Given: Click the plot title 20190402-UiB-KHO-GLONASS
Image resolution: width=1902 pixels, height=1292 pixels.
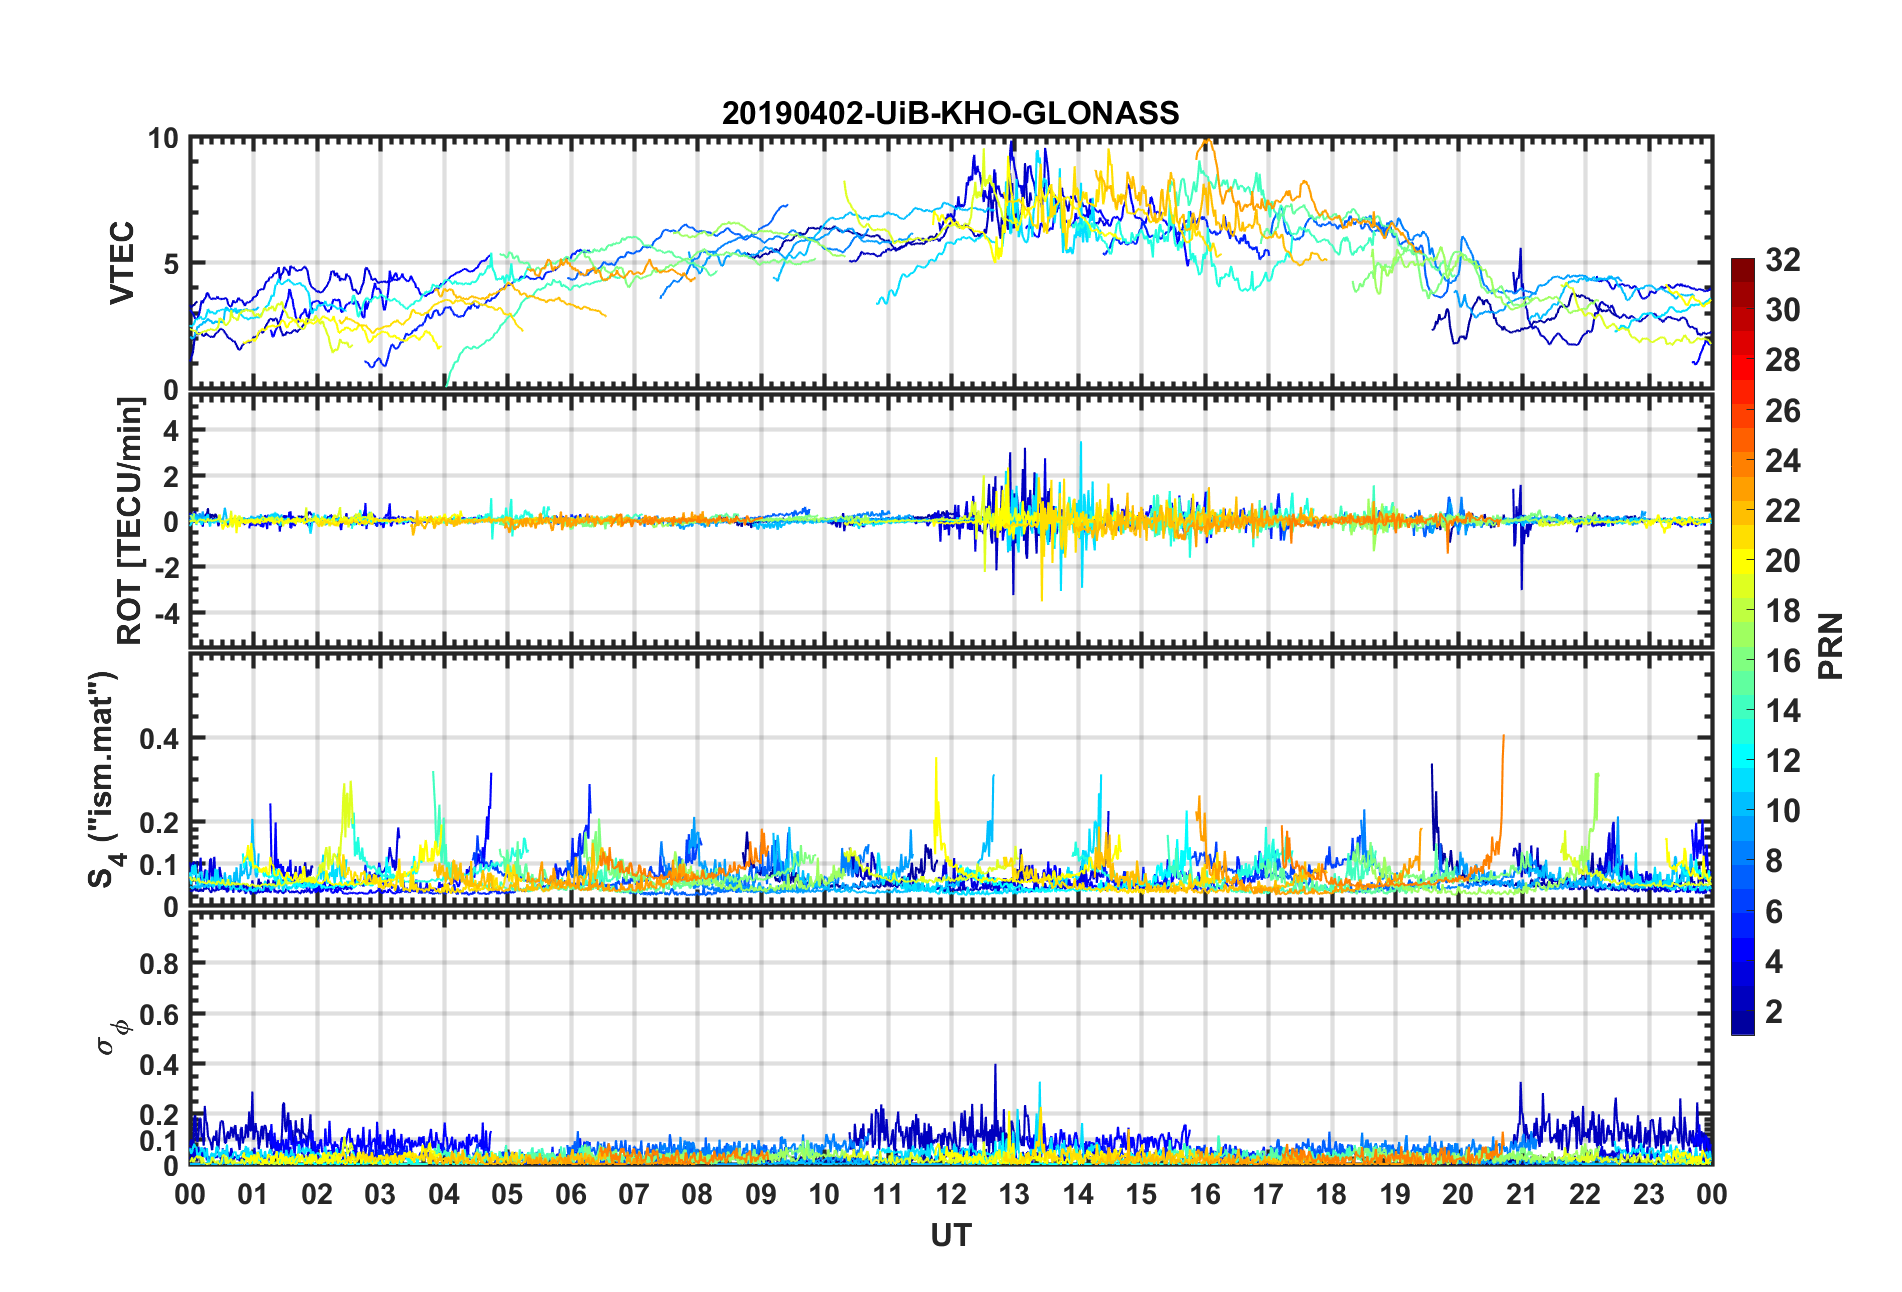Looking at the screenshot, I should [x=950, y=113].
